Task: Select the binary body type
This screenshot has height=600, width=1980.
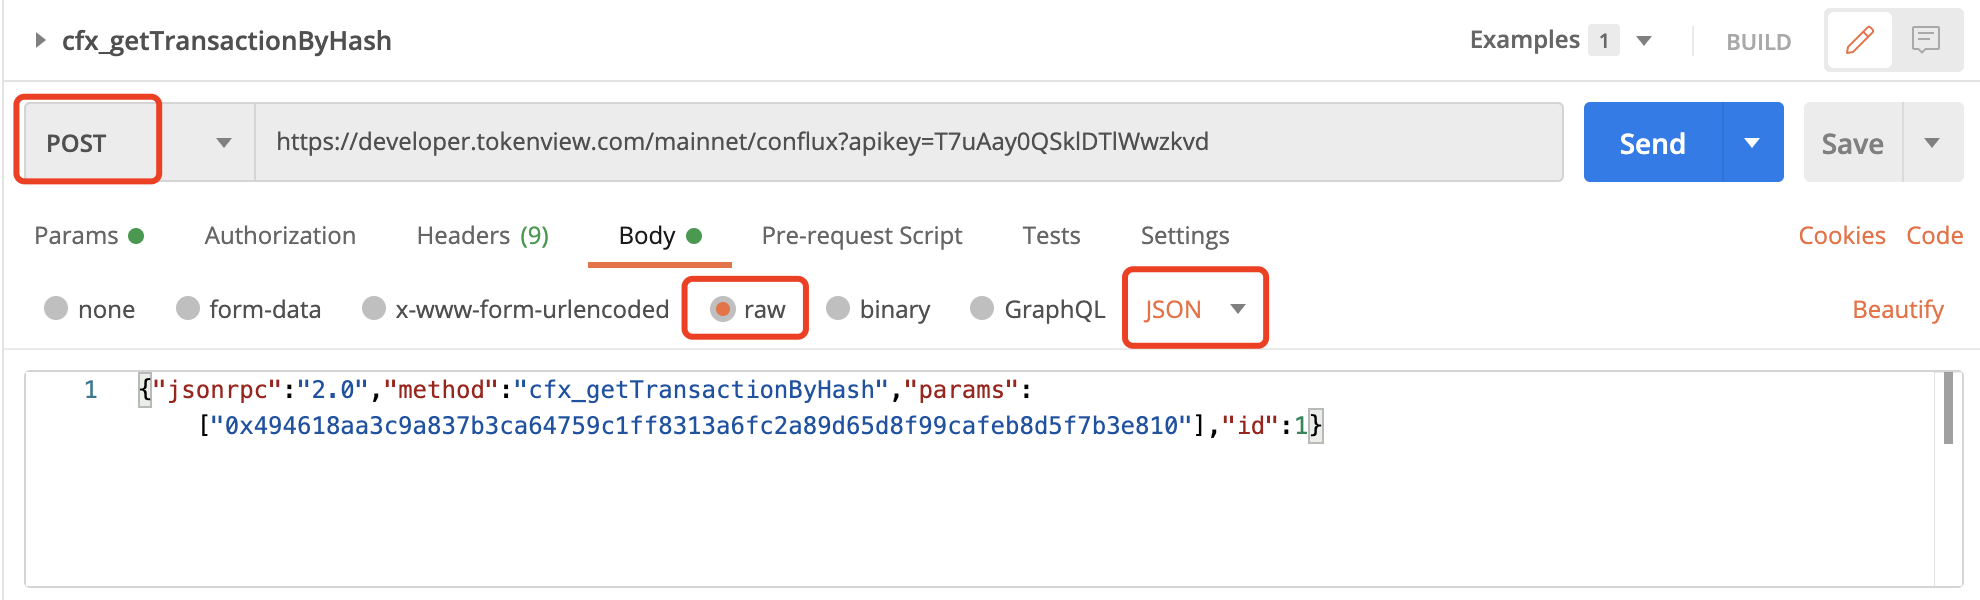Action: click(878, 309)
